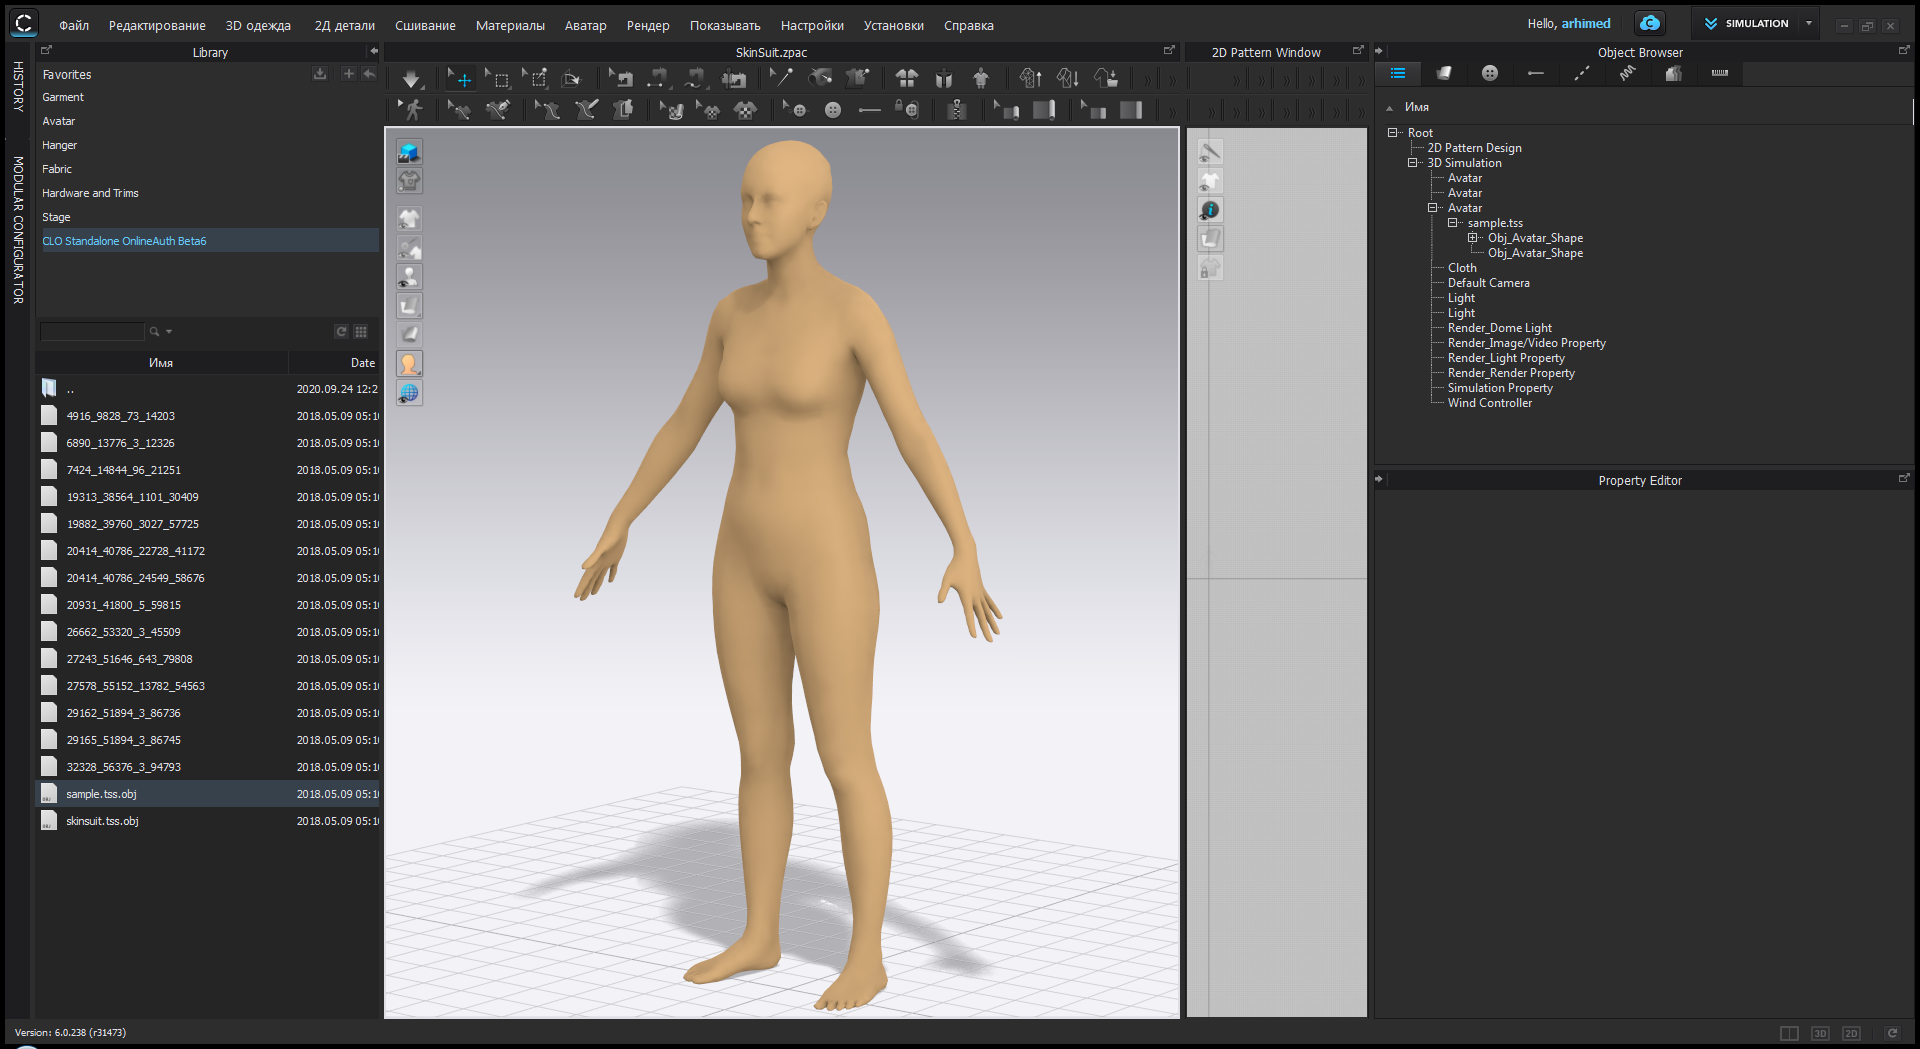
Task: Open the Fabric tab in Object Browser
Action: click(1443, 73)
